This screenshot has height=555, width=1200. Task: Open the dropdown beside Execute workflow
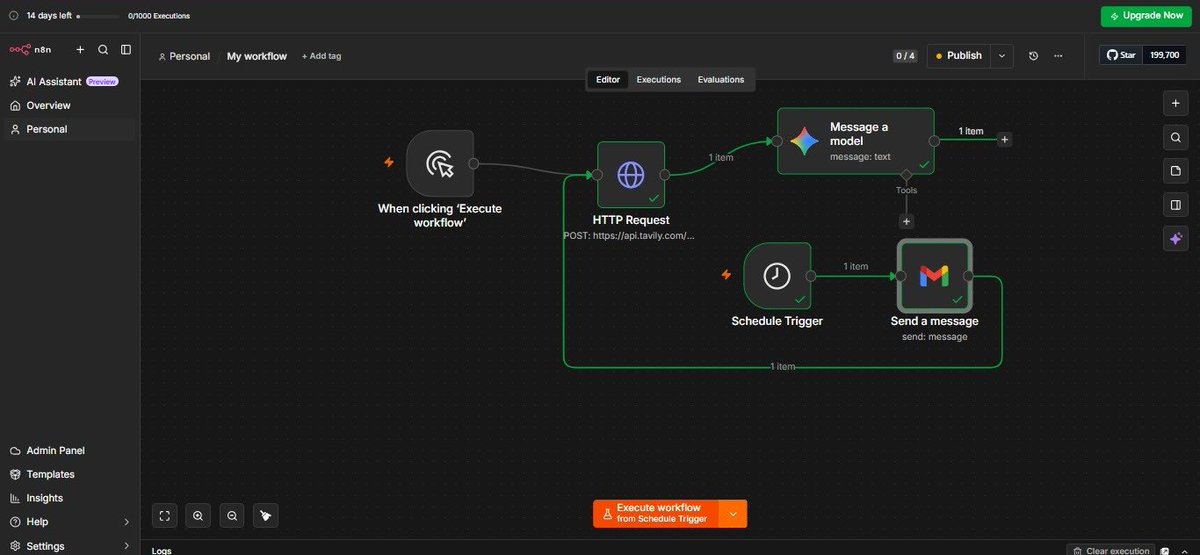click(x=733, y=514)
